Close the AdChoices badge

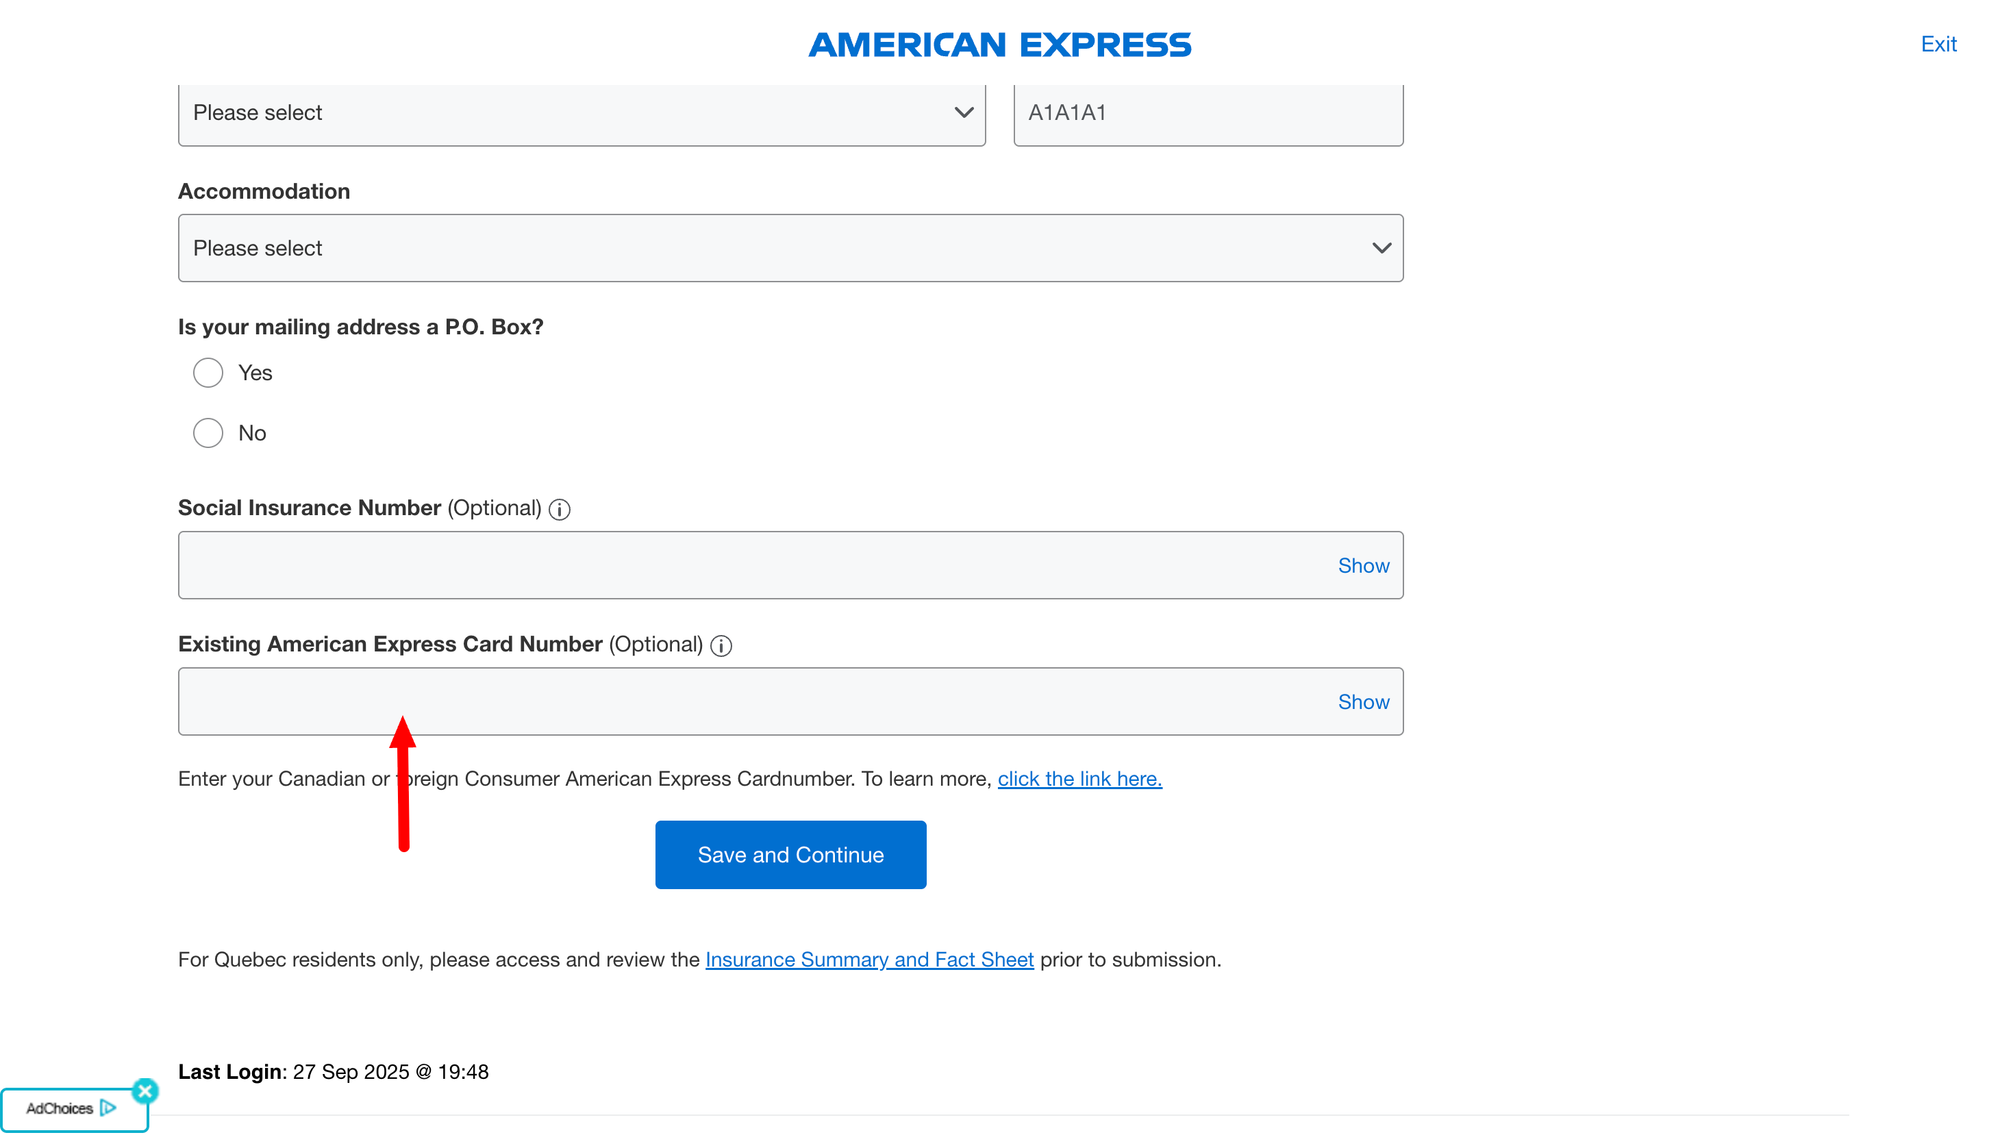point(145,1090)
